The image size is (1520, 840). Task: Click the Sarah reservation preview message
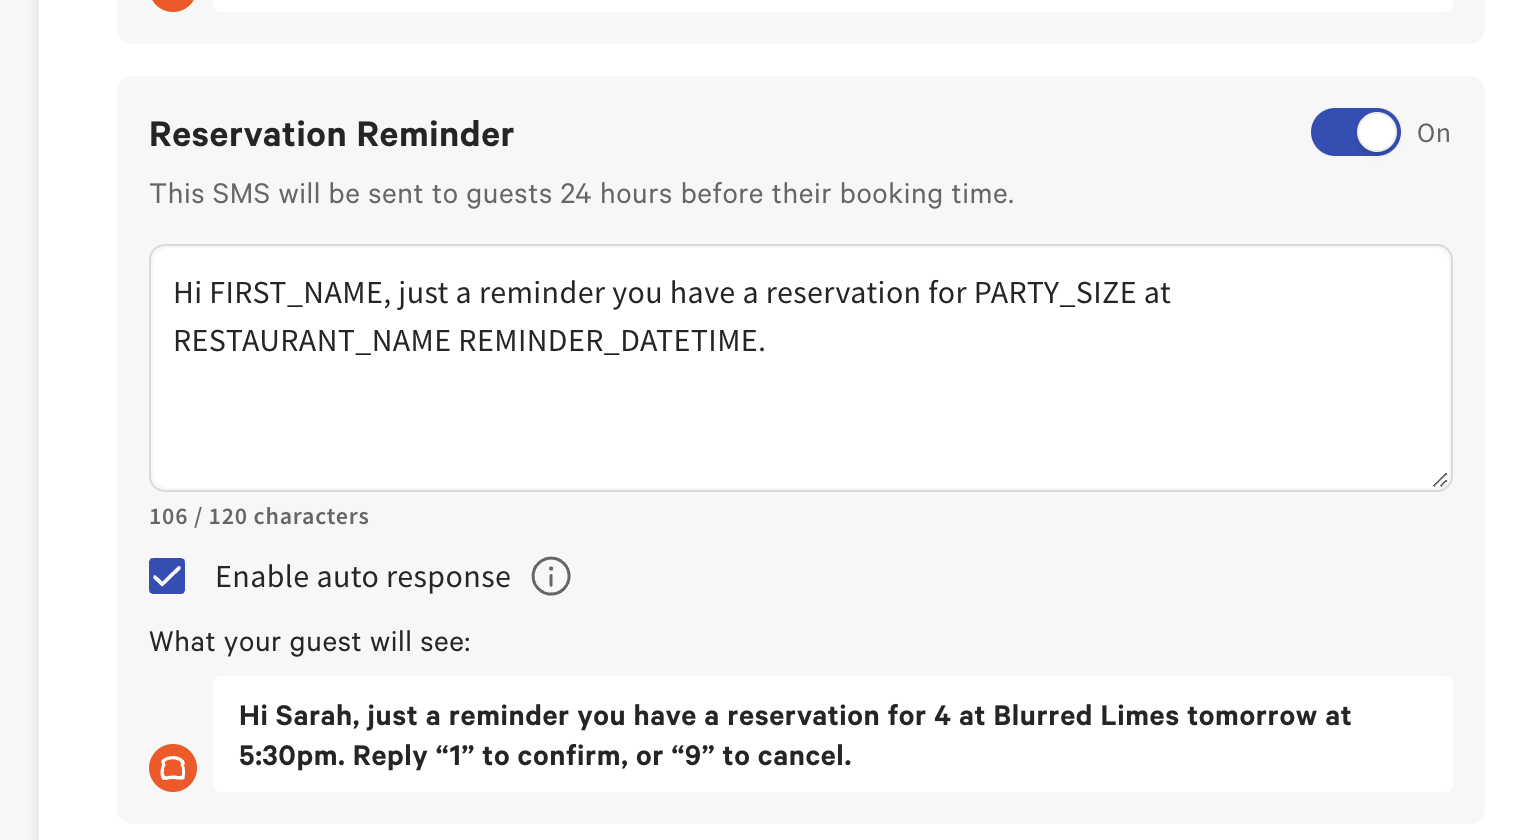point(795,735)
